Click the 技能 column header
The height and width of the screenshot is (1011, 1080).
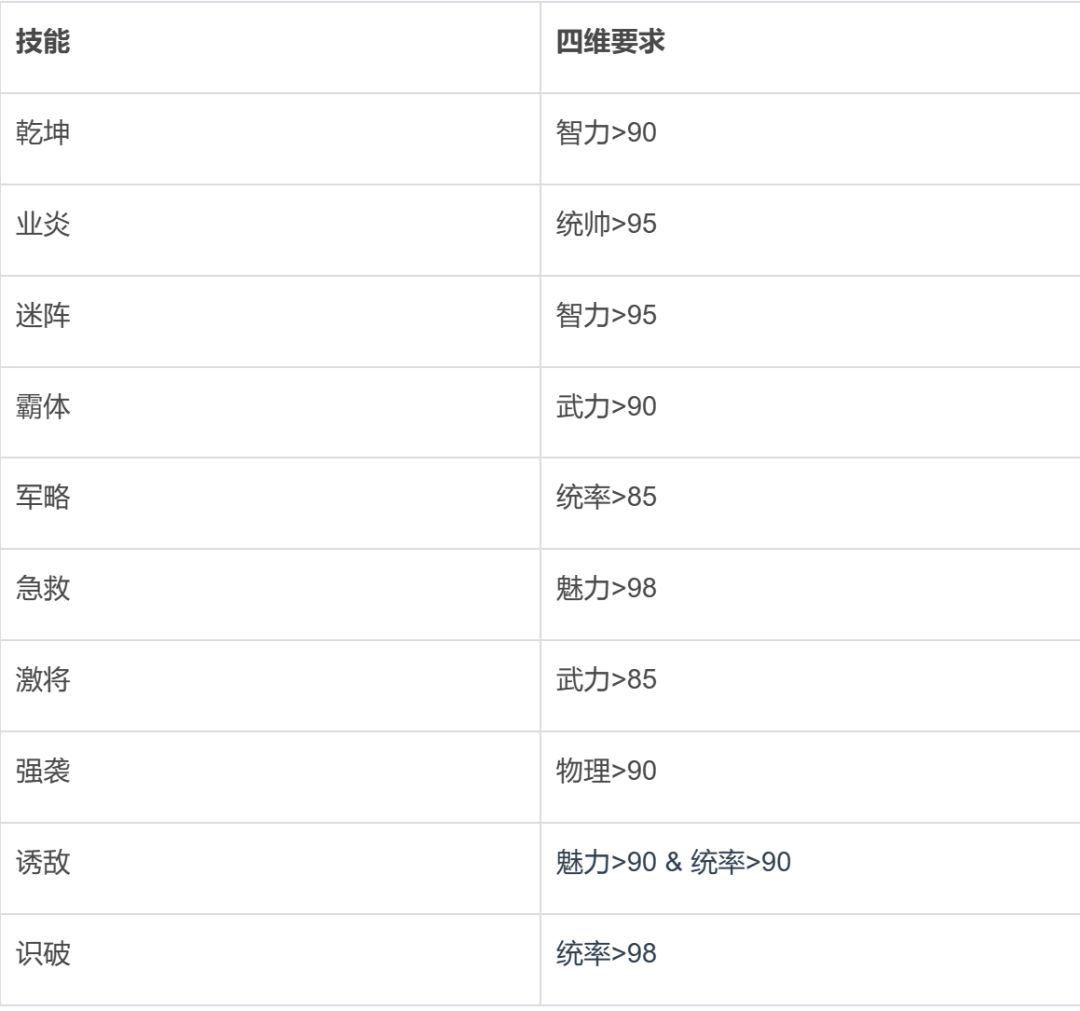point(43,42)
